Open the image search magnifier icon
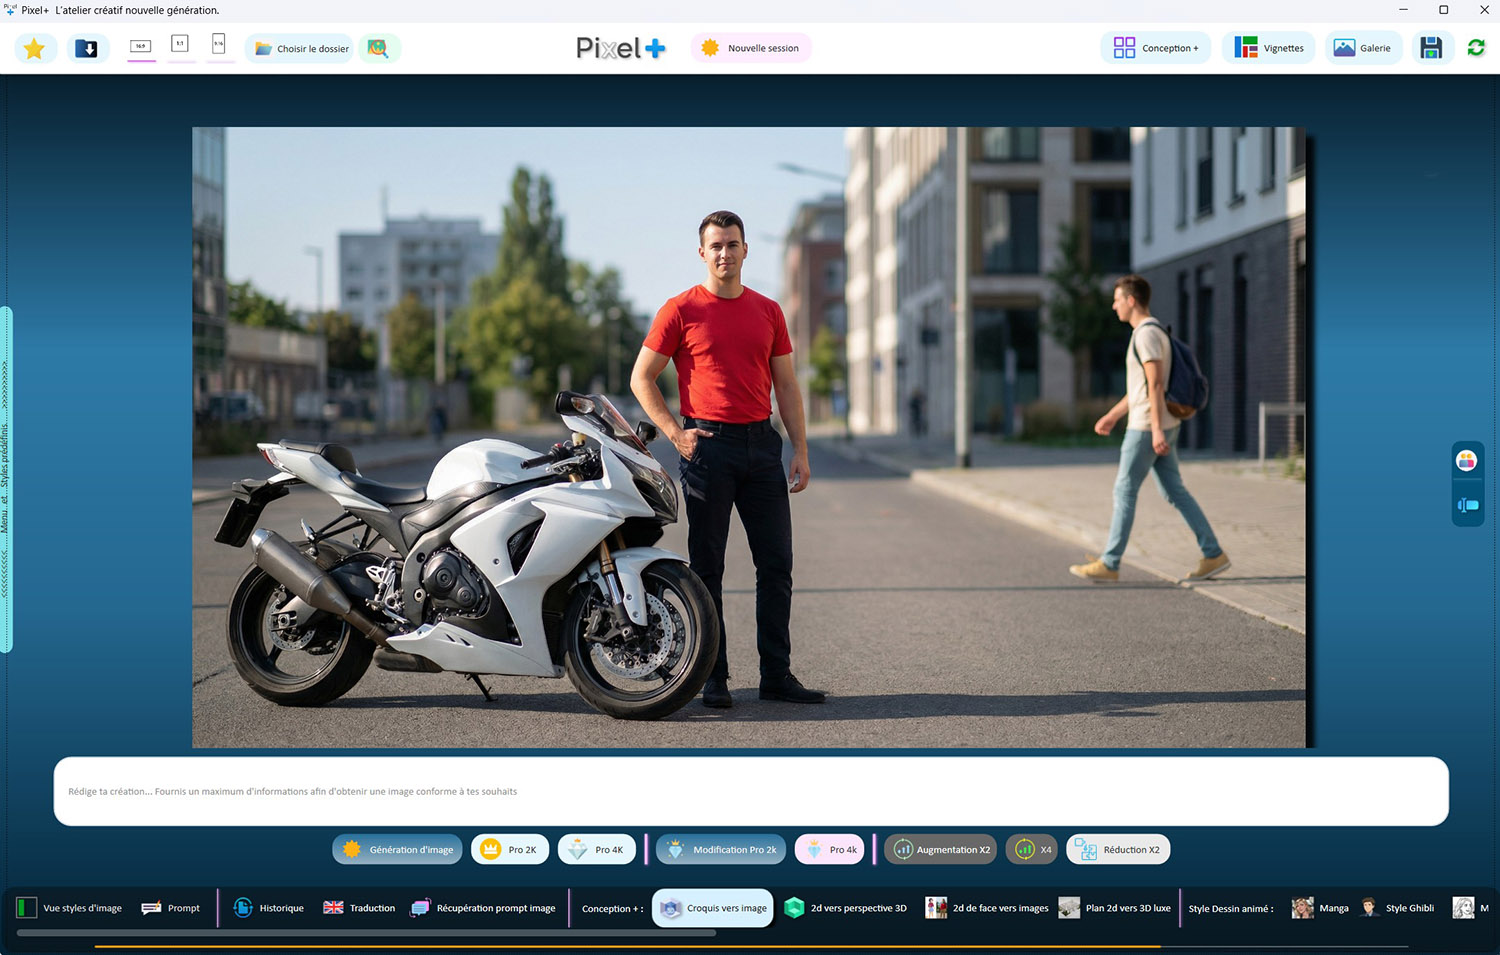Viewport: 1500px width, 955px height. [x=378, y=48]
